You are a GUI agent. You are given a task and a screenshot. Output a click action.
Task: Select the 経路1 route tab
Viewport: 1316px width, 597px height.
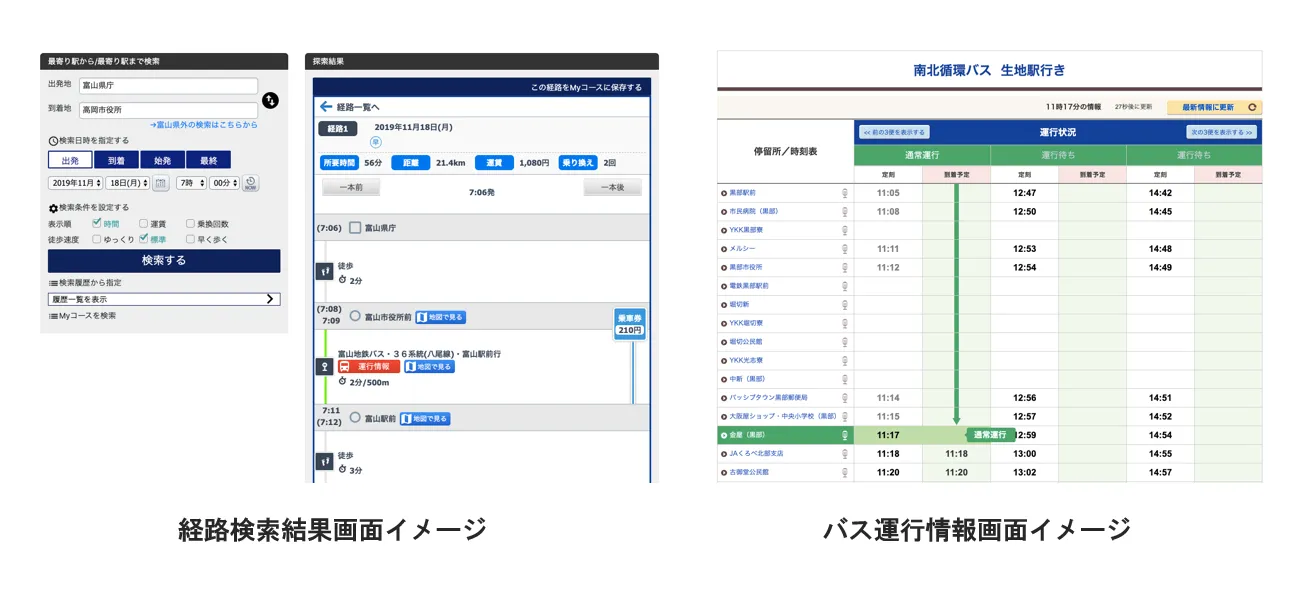coord(338,128)
